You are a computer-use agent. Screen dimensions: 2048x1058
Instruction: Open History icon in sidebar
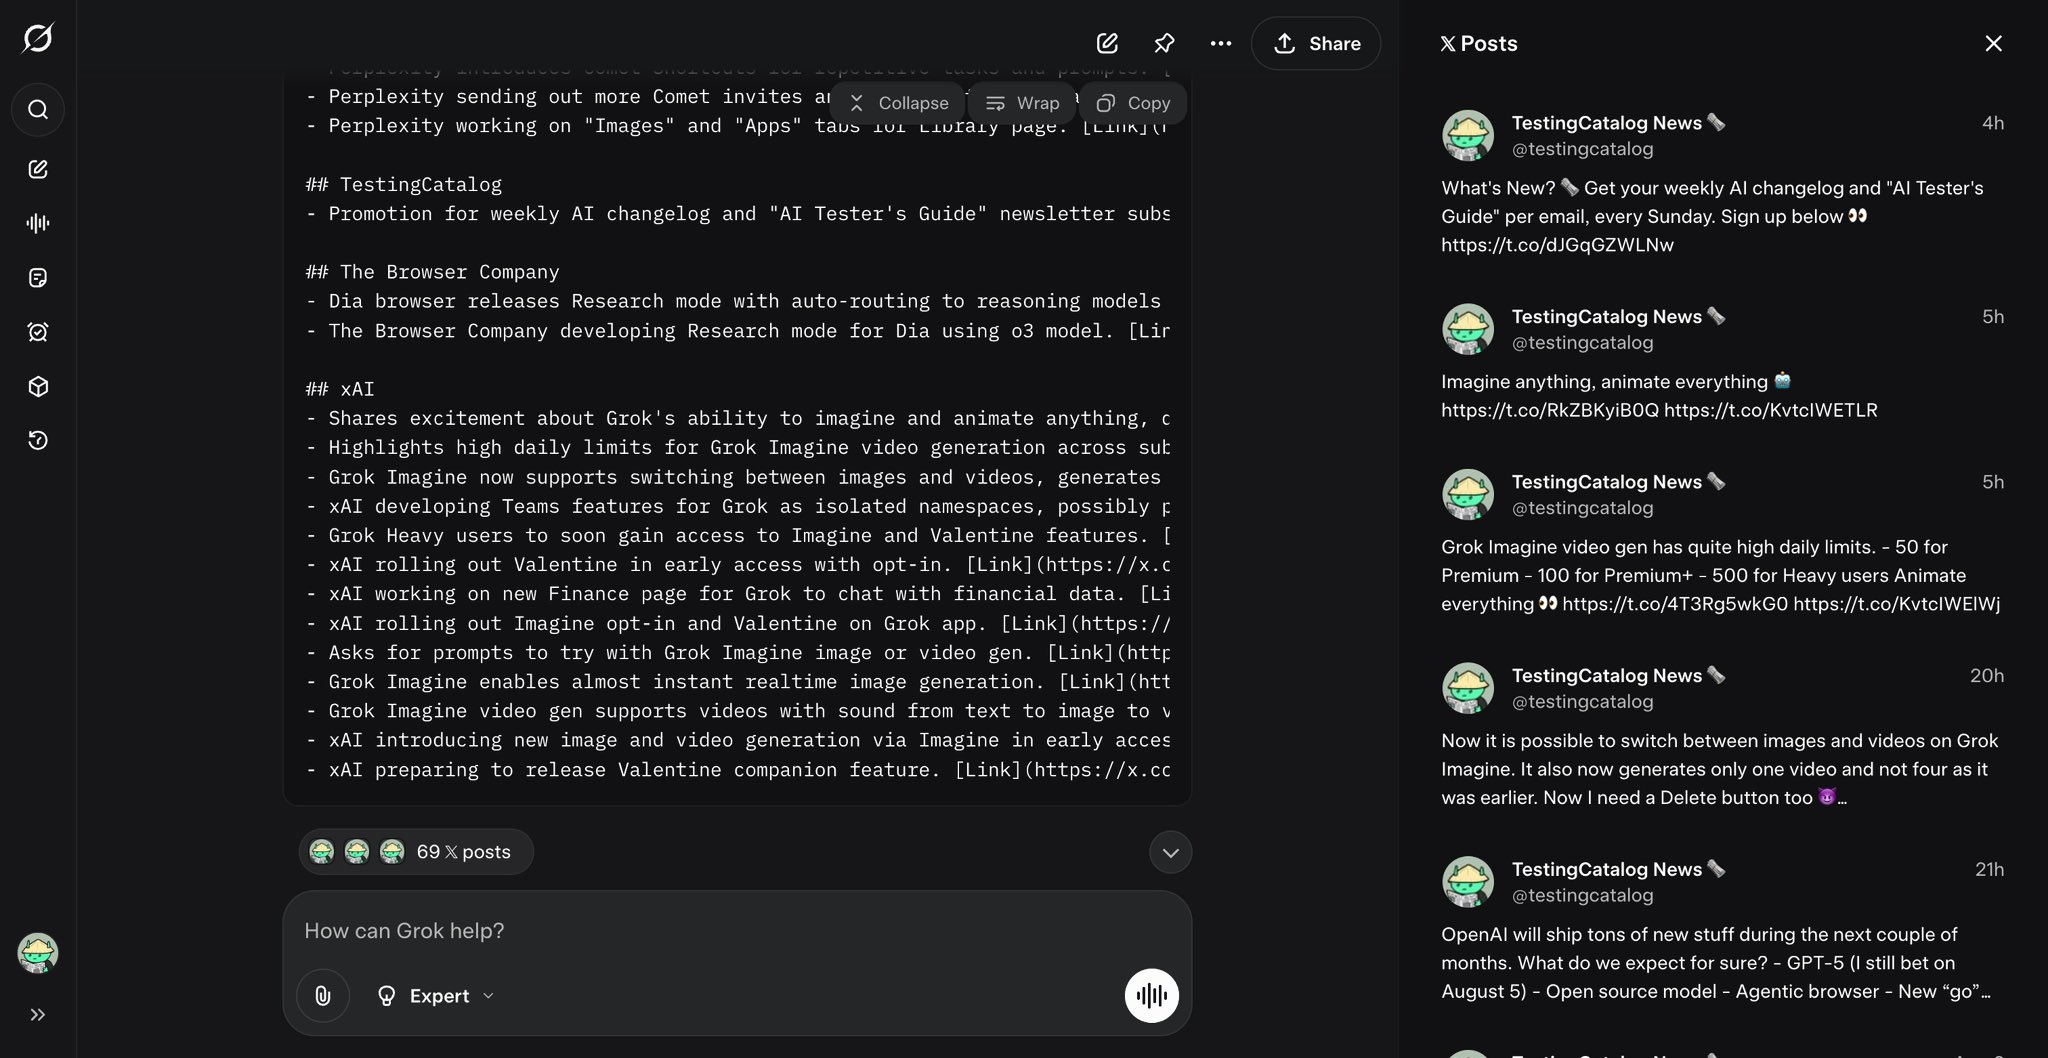38,440
